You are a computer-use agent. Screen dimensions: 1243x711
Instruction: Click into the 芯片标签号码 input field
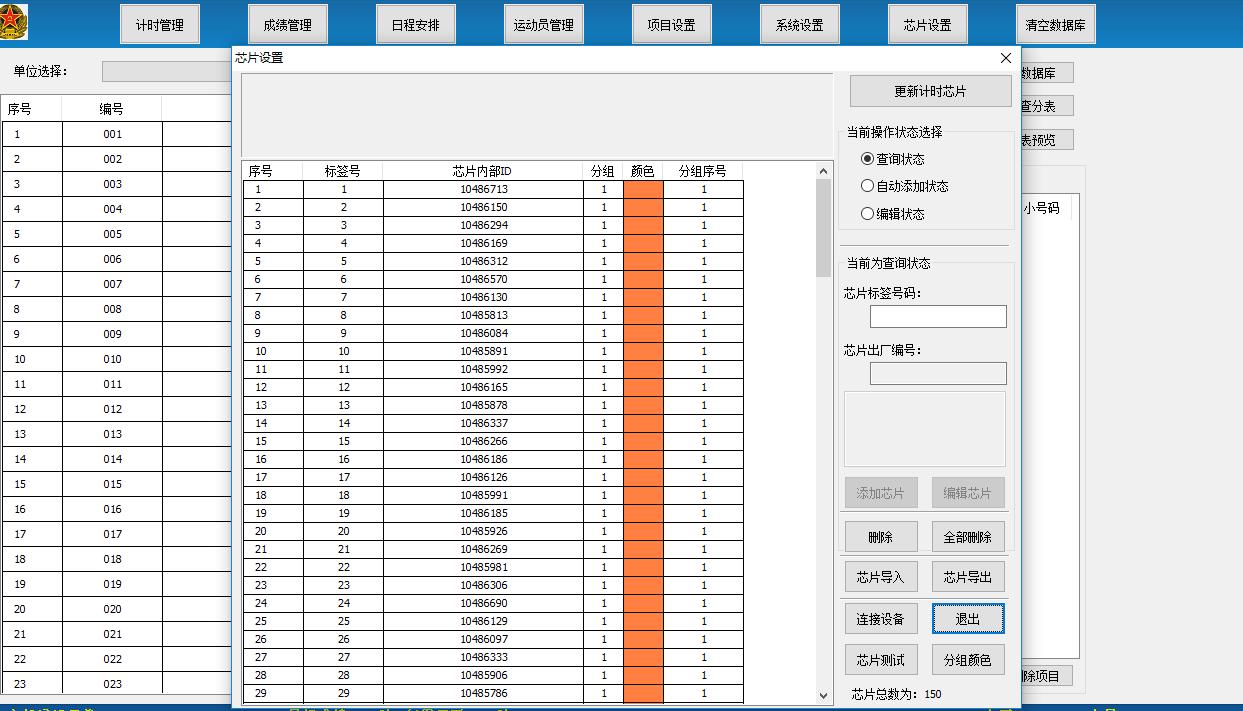pos(938,317)
